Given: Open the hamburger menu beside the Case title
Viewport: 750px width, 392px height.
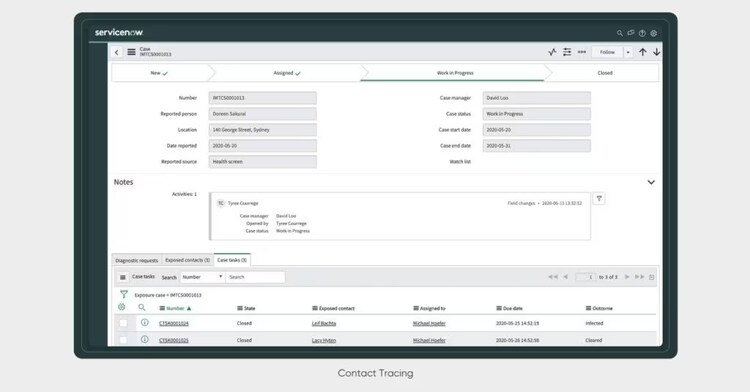Looking at the screenshot, I should pyautogui.click(x=131, y=52).
